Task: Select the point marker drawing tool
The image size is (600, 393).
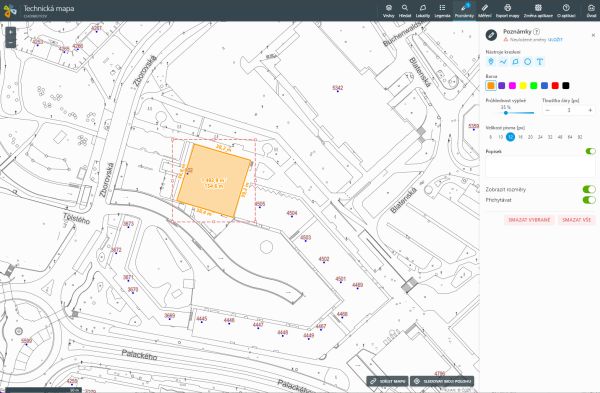Action: pyautogui.click(x=491, y=62)
